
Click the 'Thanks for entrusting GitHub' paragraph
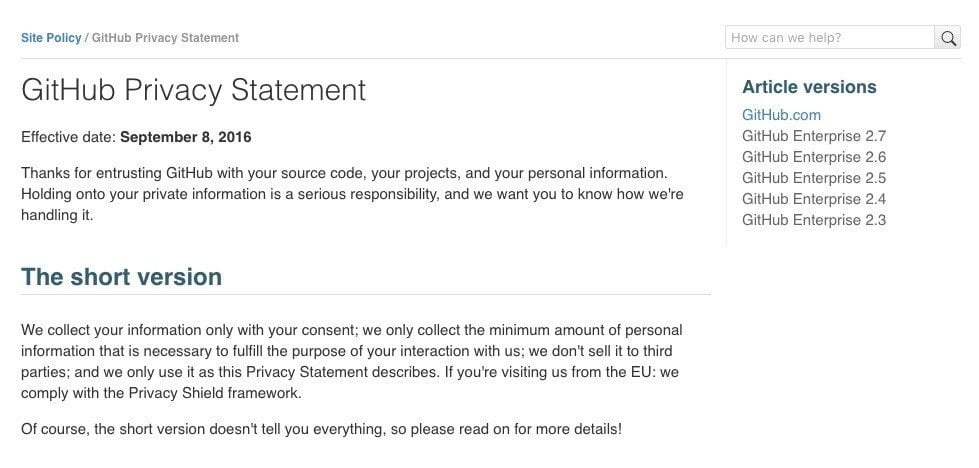pos(352,194)
